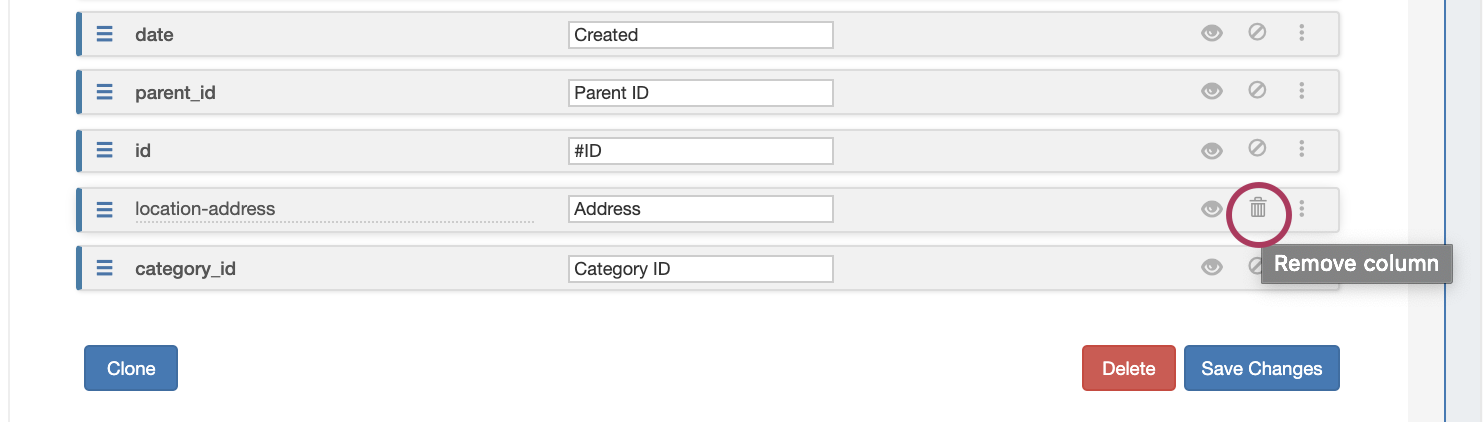
Task: Click the category_id row drag handle
Action: [105, 268]
